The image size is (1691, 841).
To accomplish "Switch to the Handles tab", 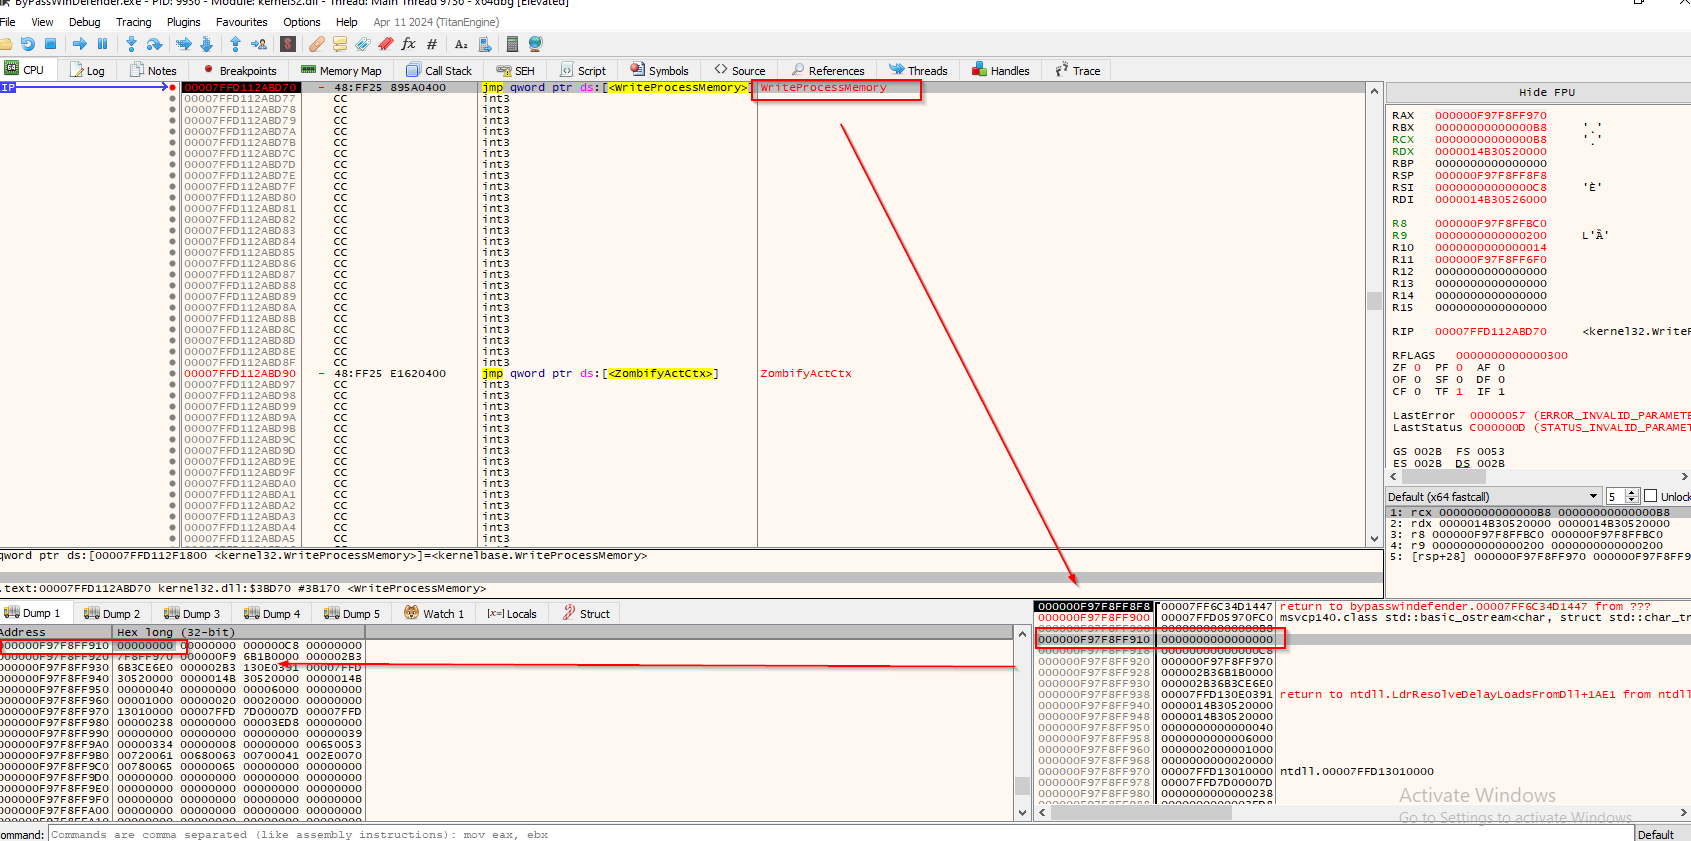I will [x=1000, y=71].
